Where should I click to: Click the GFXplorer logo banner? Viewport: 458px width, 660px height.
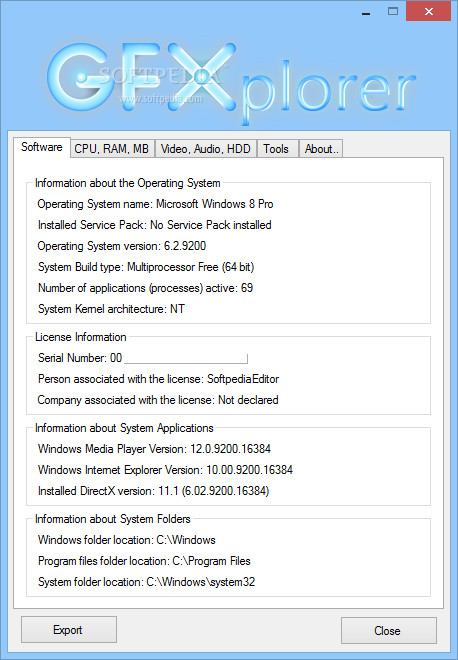(x=231, y=82)
